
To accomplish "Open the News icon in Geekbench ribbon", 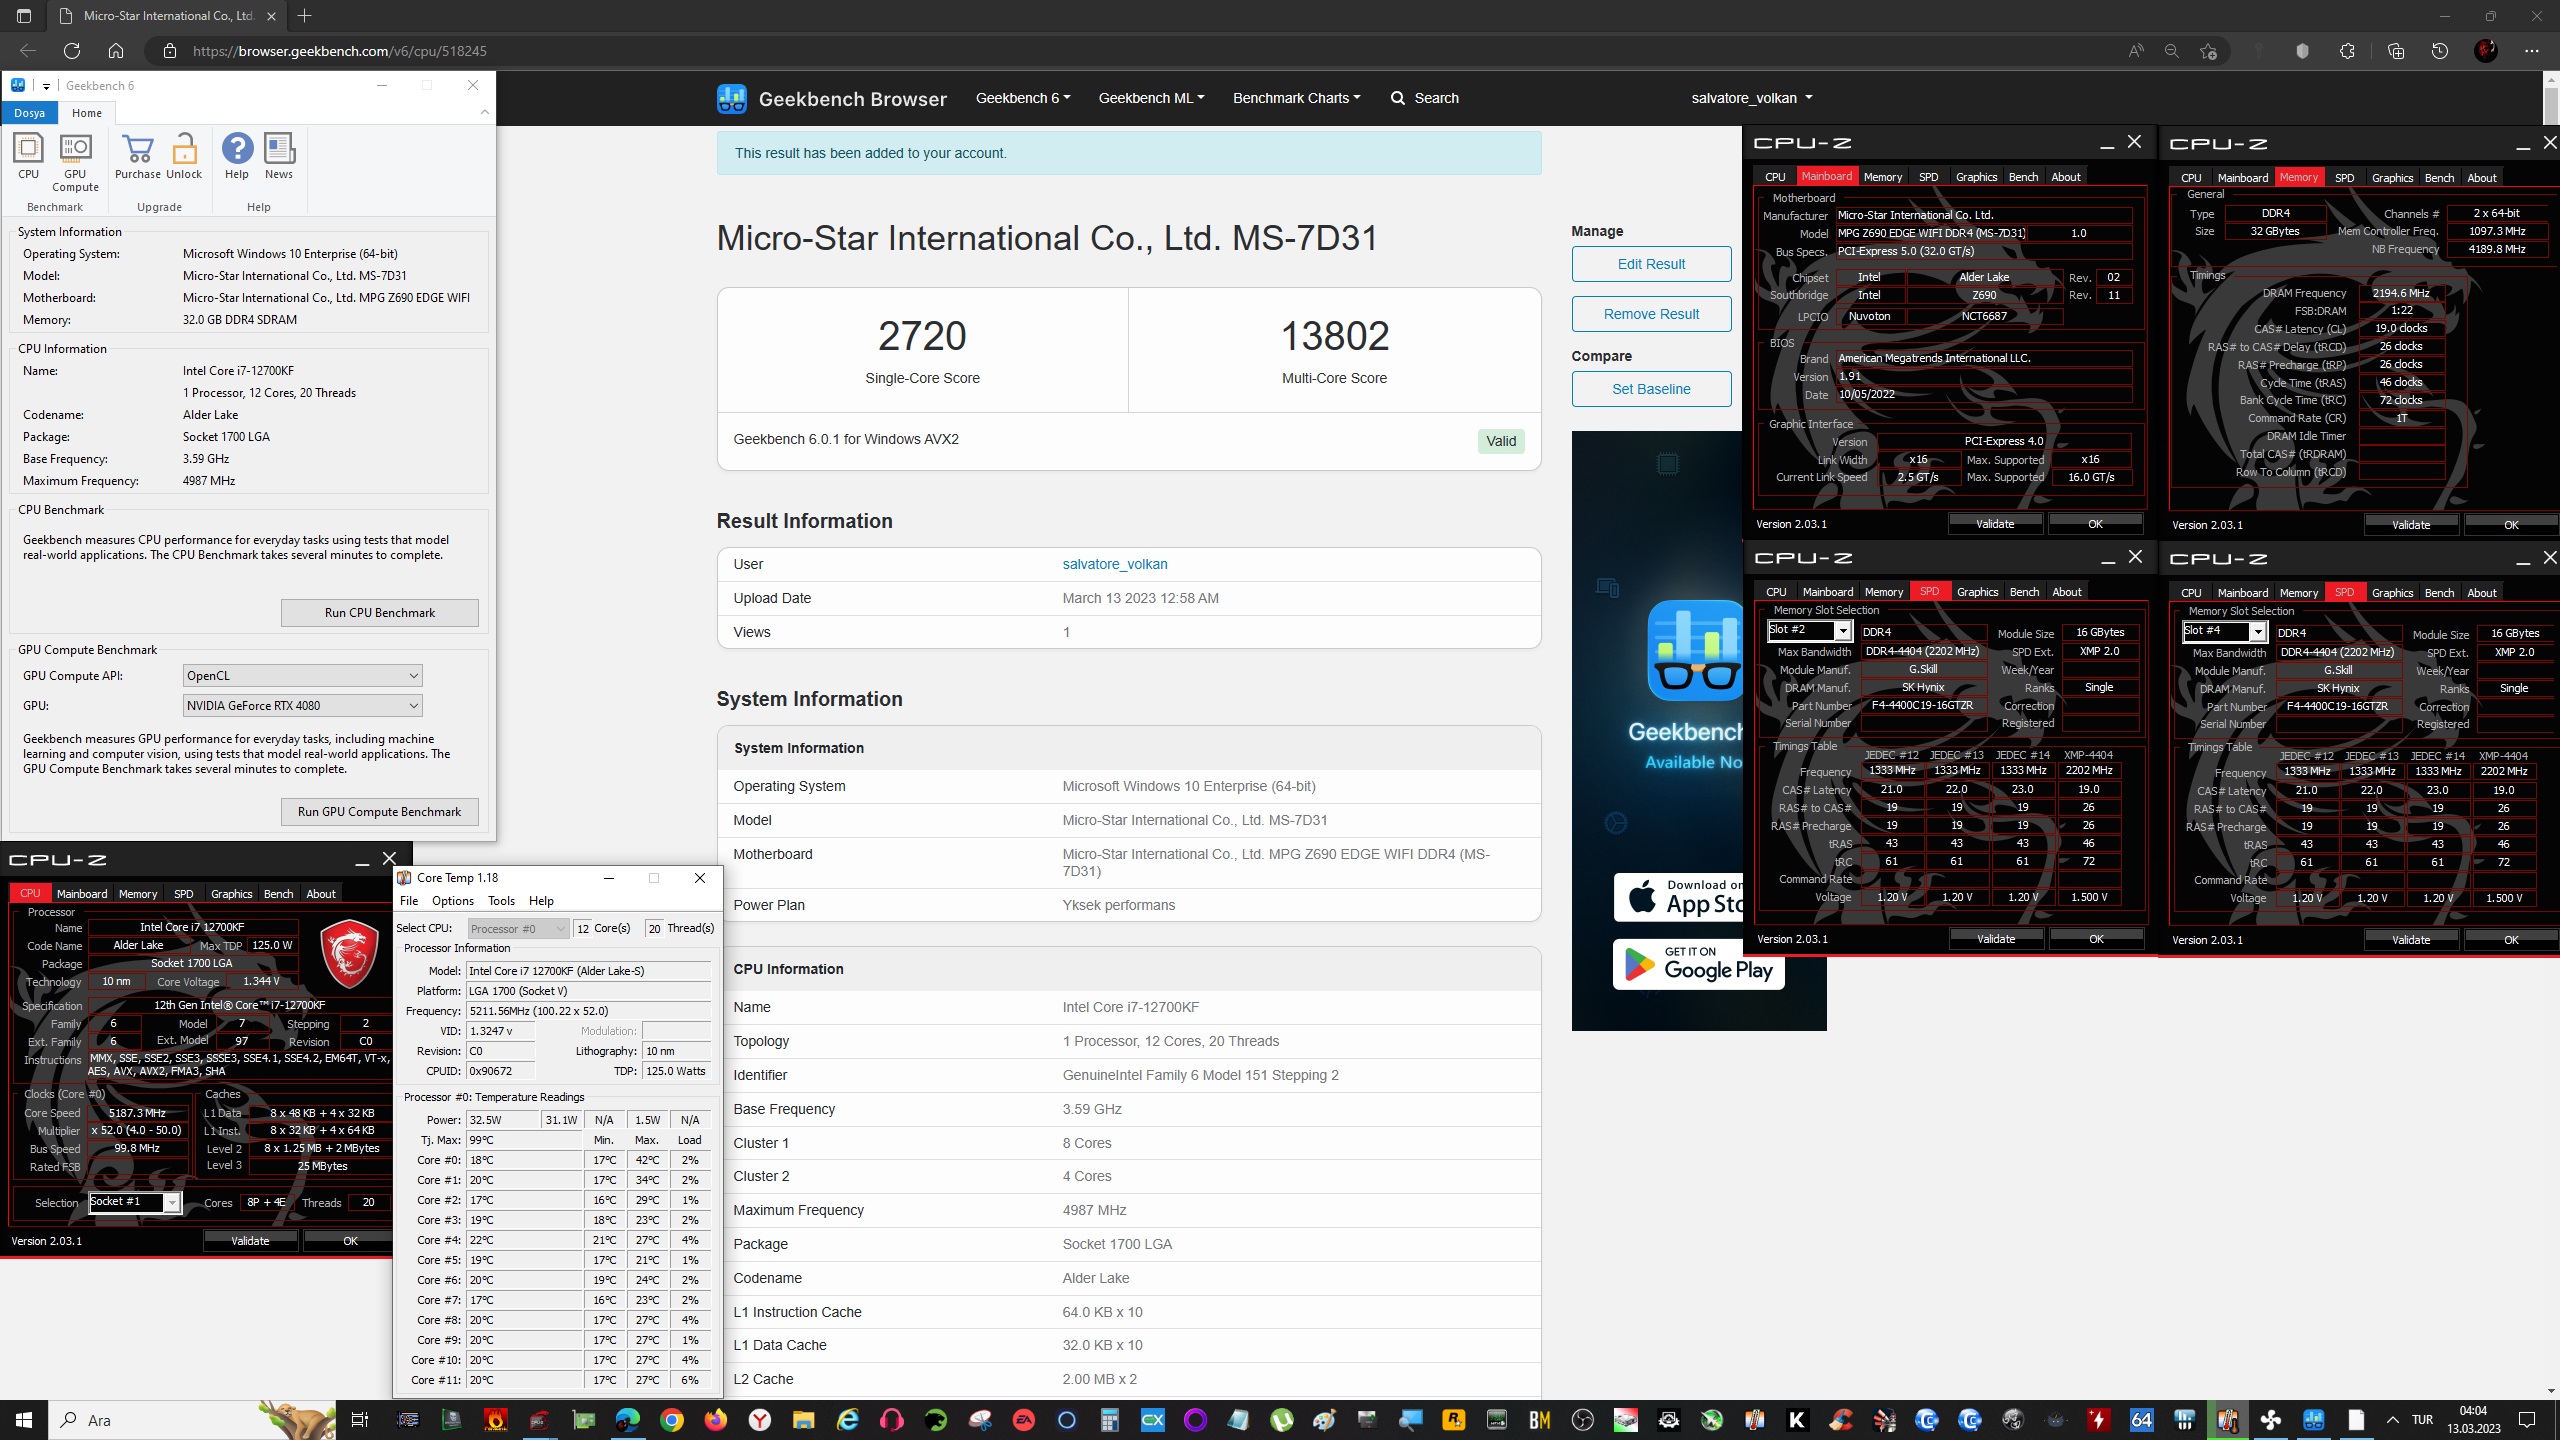I will [279, 156].
